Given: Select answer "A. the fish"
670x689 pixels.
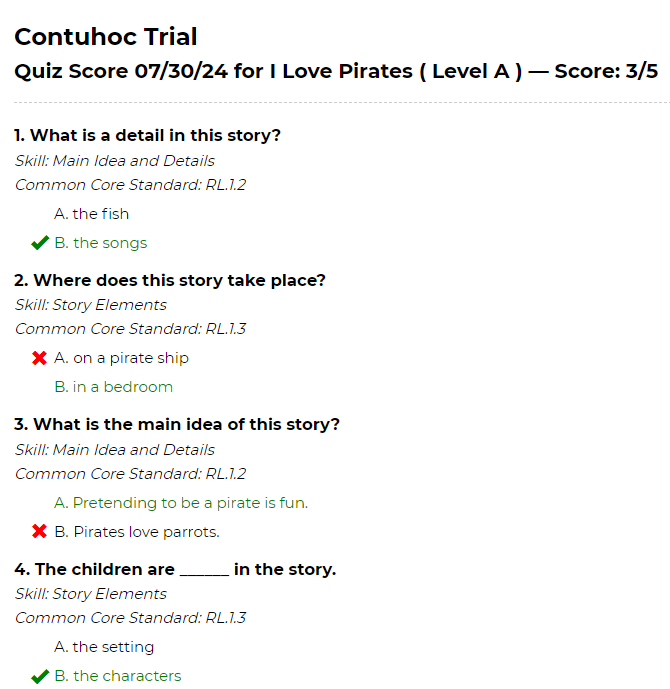Looking at the screenshot, I should click(x=91, y=214).
